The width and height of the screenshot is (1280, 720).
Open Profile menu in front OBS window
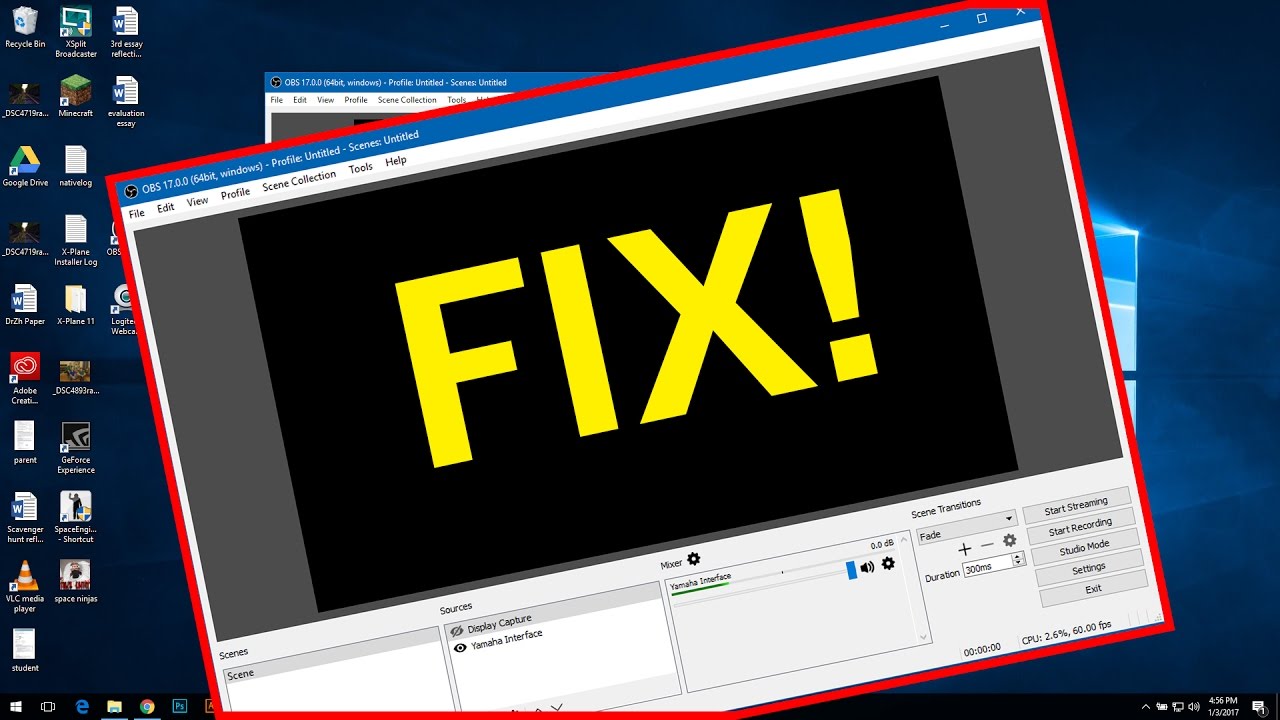236,193
